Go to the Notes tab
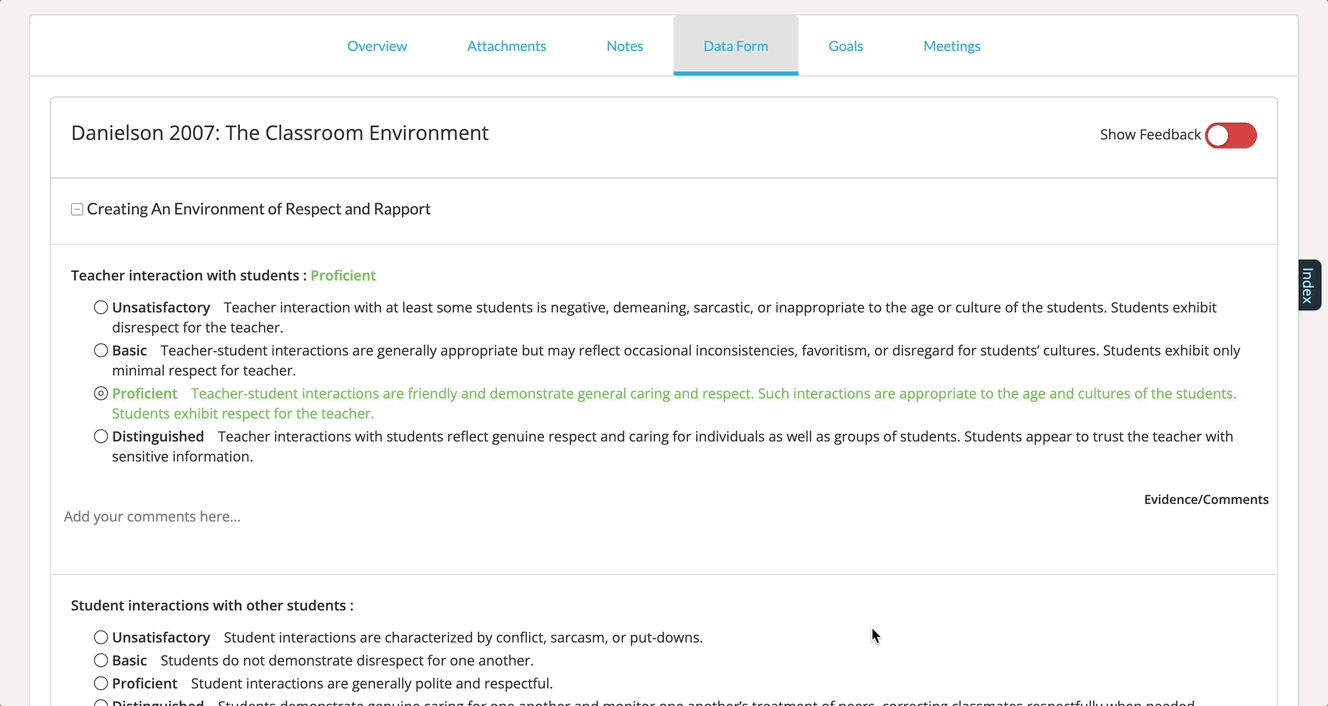This screenshot has height=706, width=1328. click(624, 46)
